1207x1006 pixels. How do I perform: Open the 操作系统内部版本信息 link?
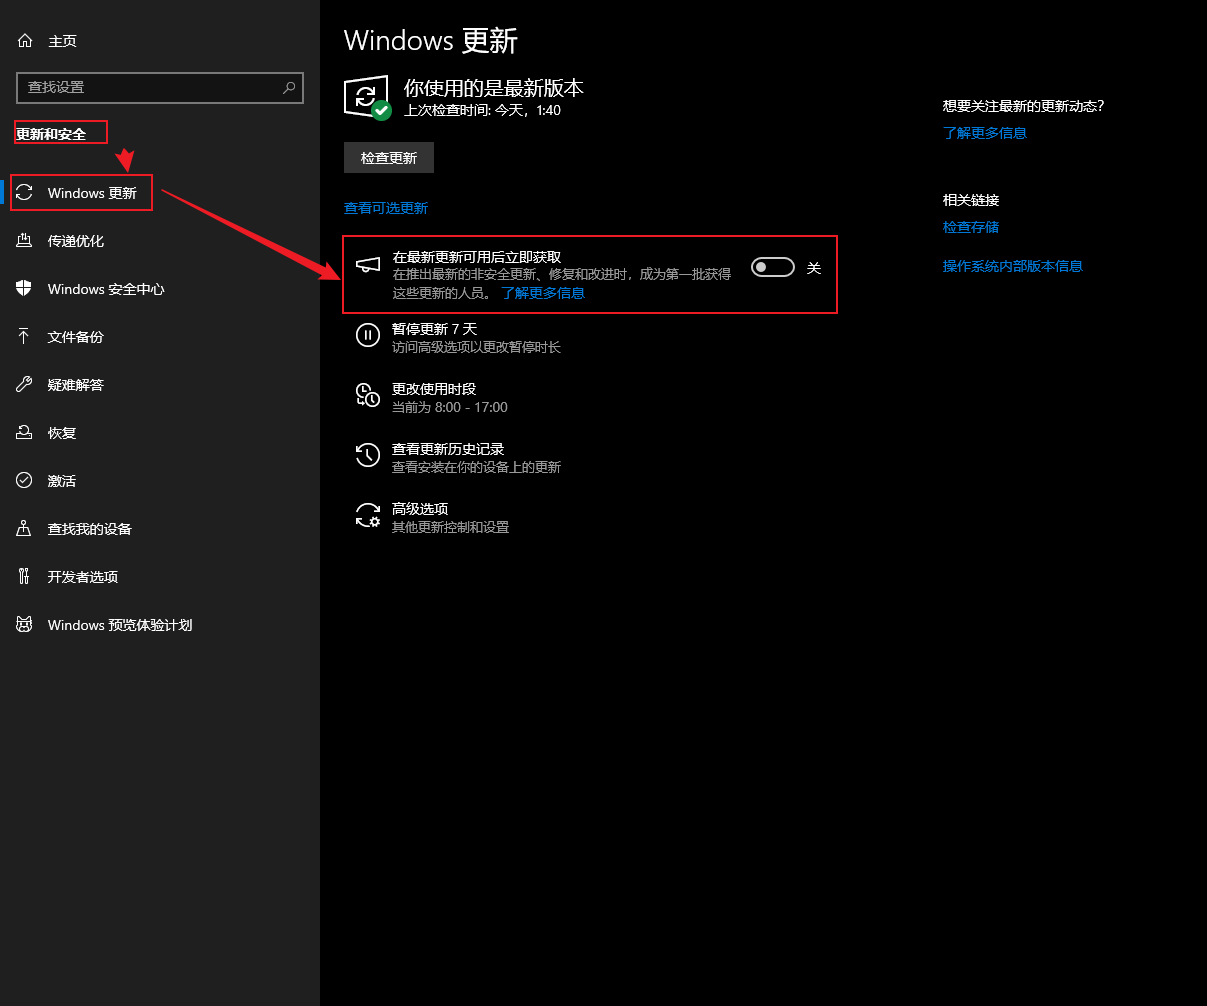pos(1013,266)
